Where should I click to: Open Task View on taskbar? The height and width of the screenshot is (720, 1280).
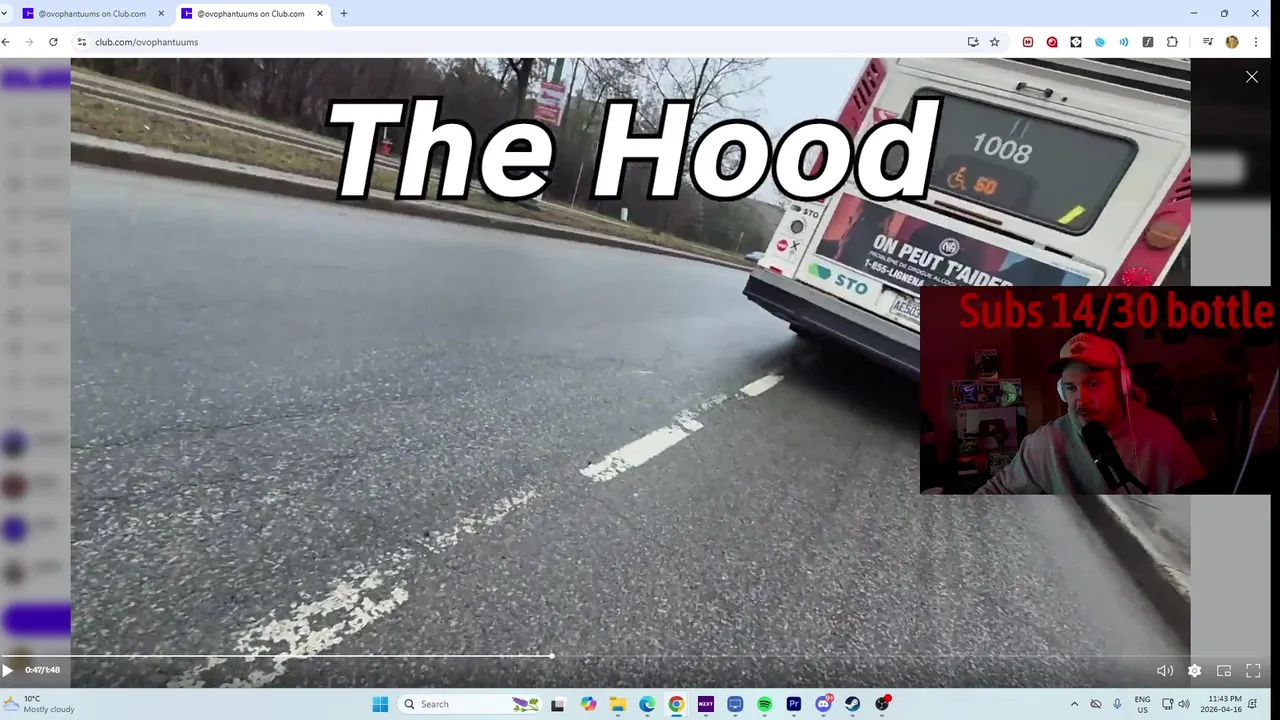tap(558, 704)
